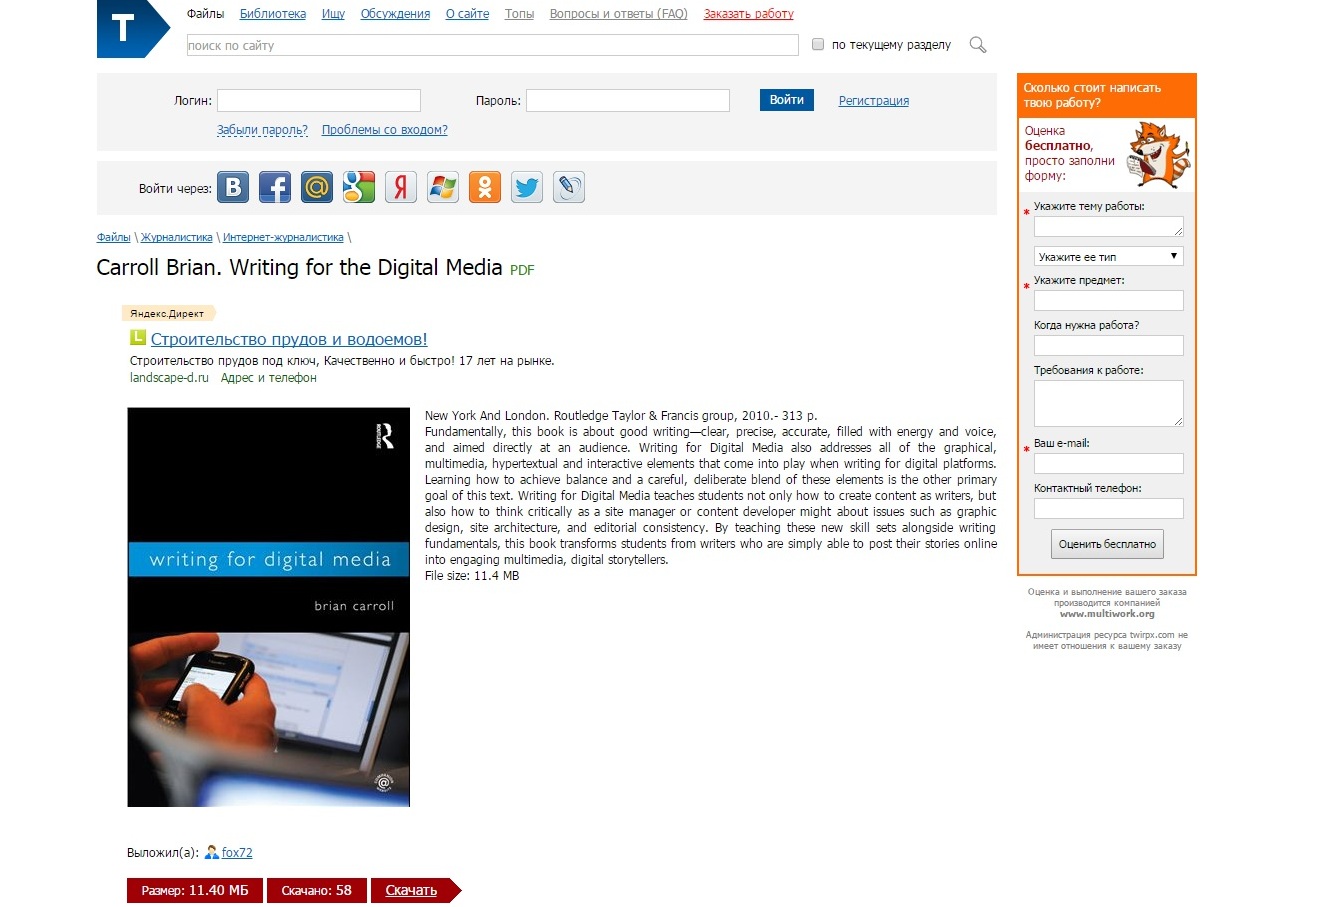The image size is (1321, 907).
Task: Sign in with the Google icon
Action: pos(359,187)
